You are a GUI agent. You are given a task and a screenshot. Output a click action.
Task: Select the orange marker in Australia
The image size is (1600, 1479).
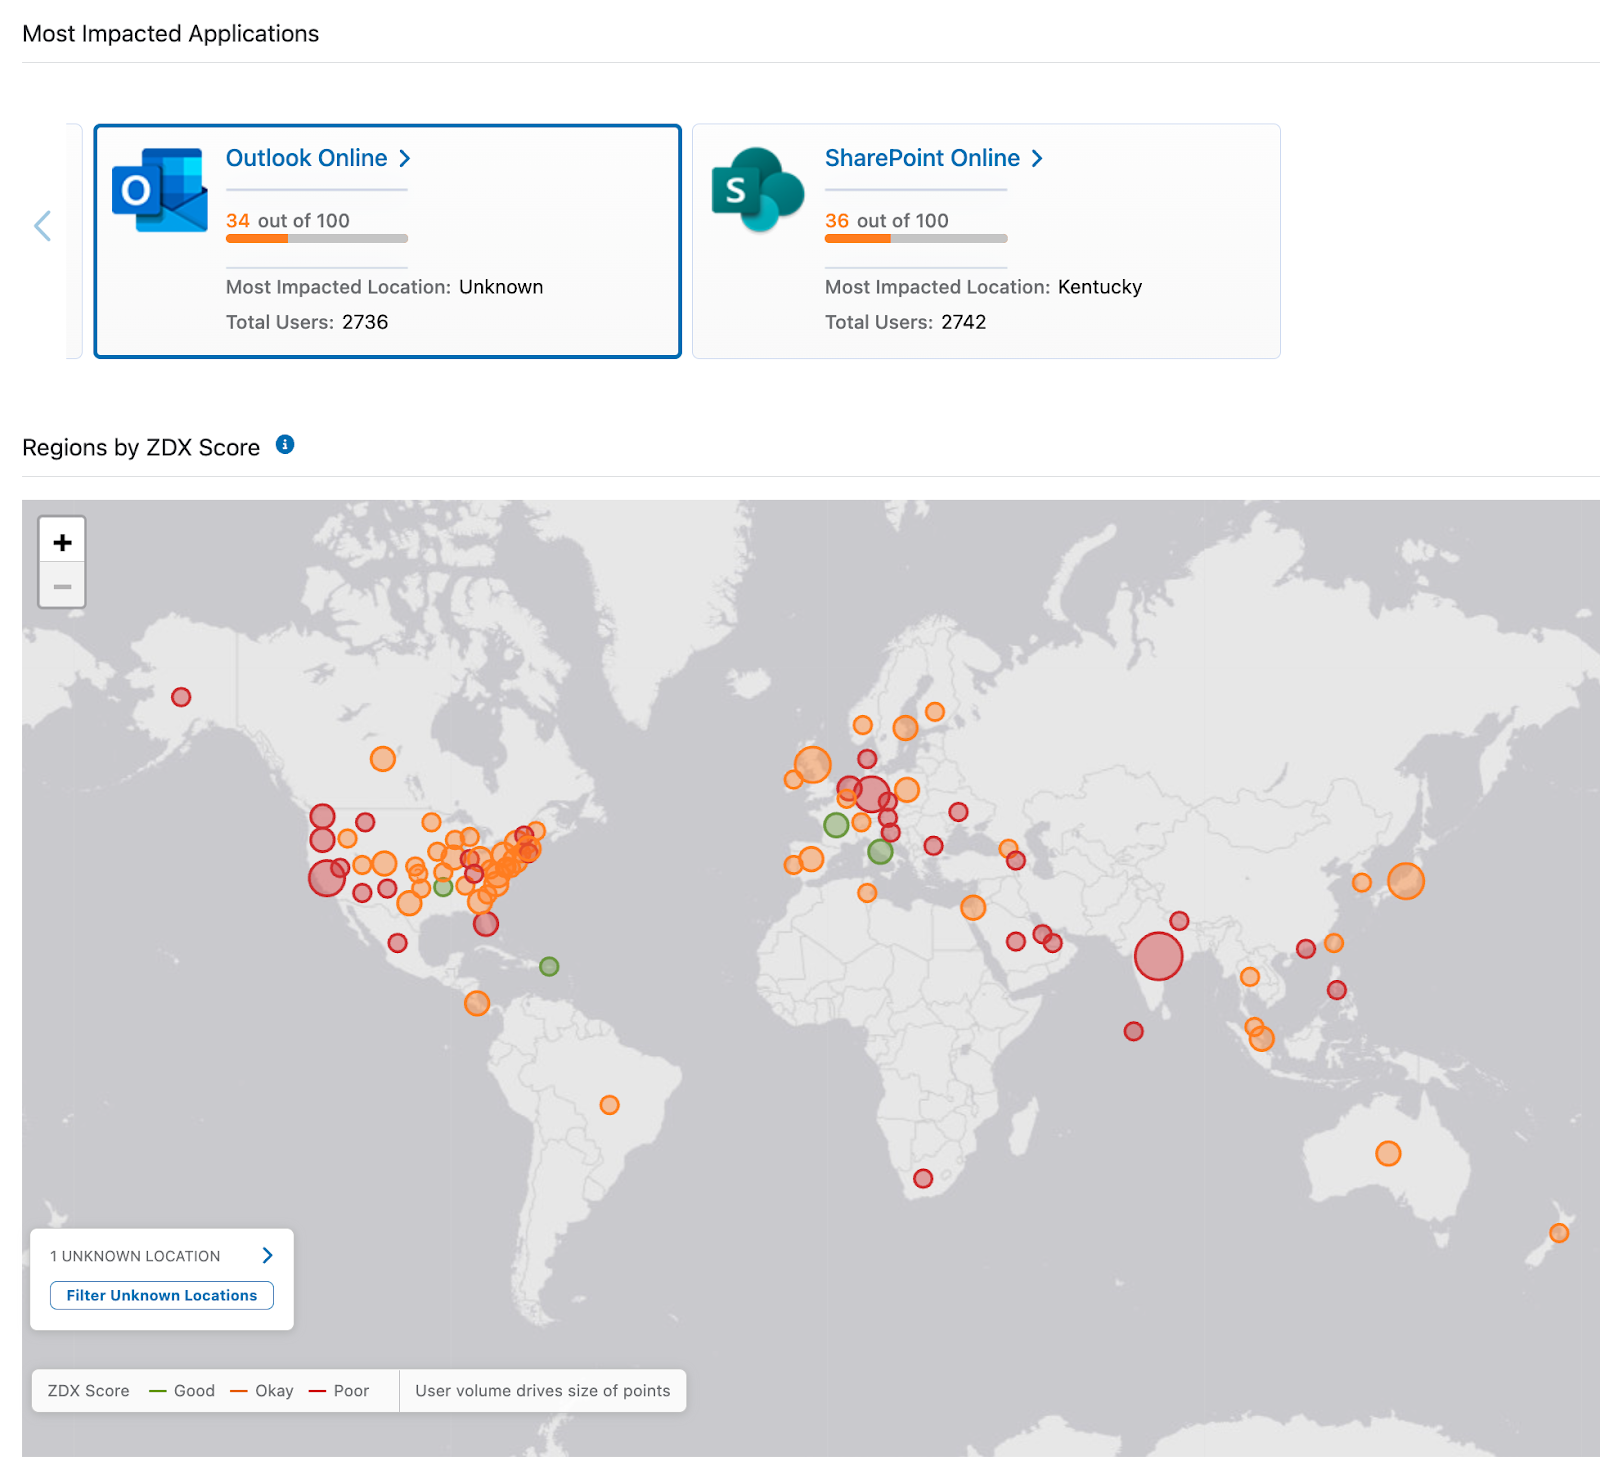point(1387,1153)
